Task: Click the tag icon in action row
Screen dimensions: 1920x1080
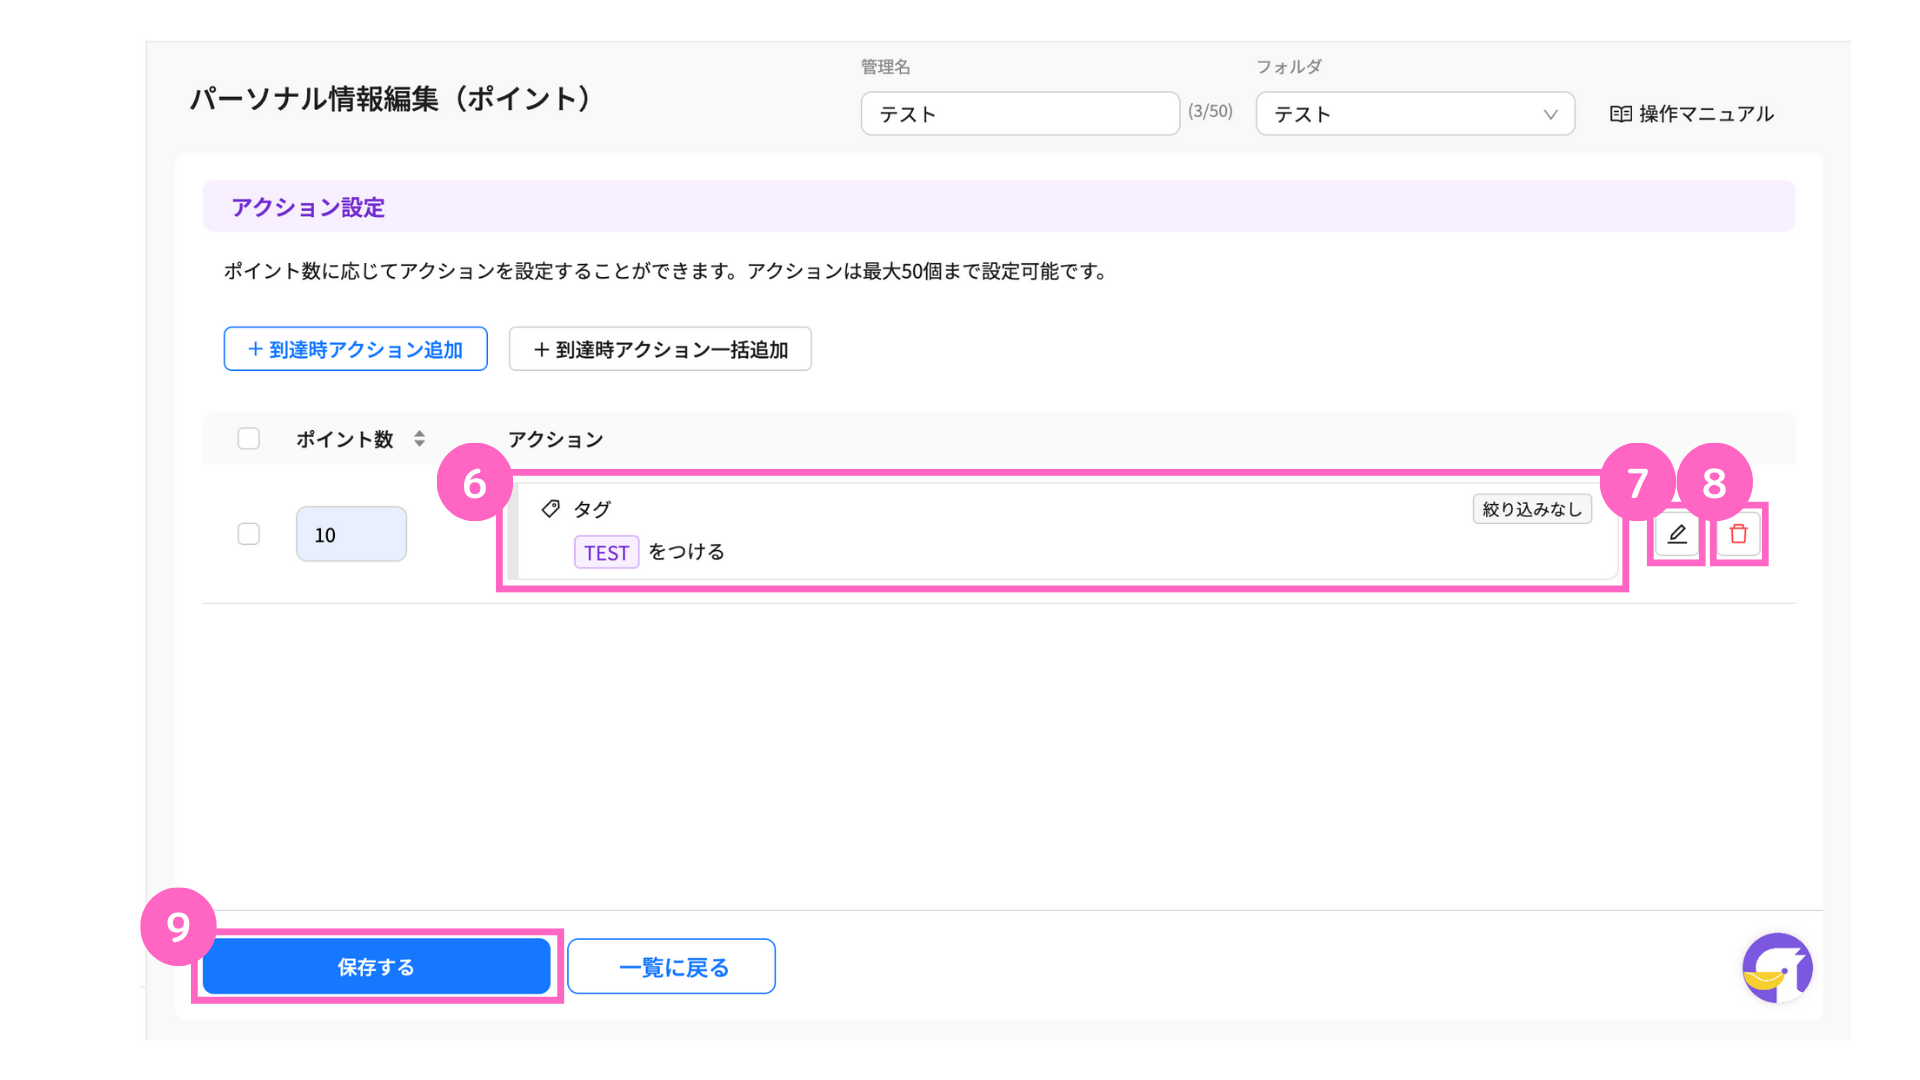Action: [550, 509]
